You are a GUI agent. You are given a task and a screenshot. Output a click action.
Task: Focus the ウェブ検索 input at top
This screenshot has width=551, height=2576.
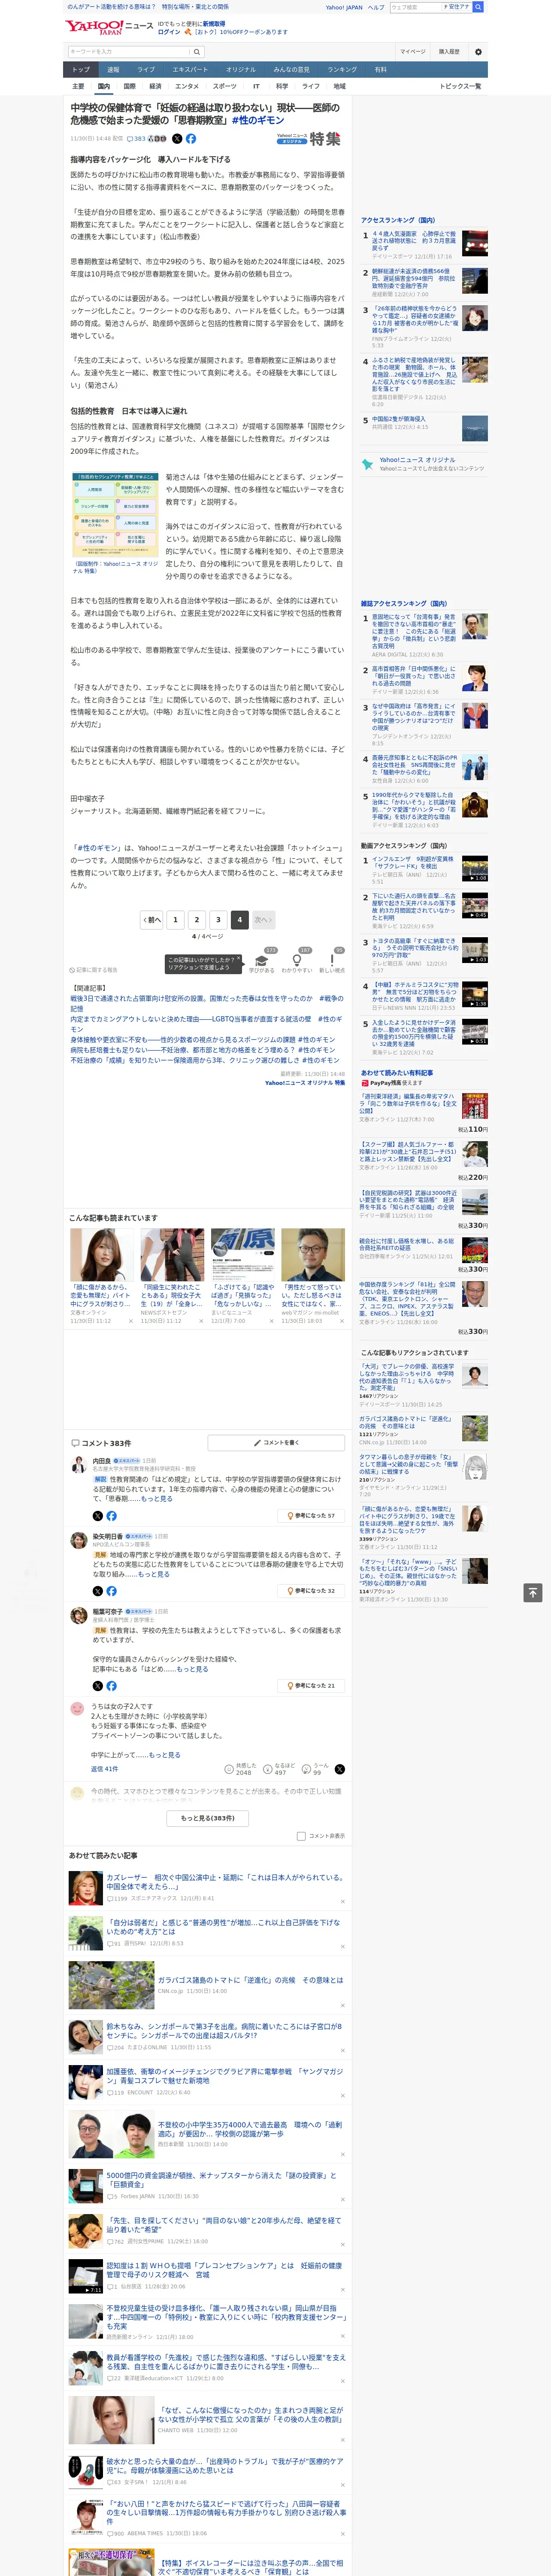(415, 7)
